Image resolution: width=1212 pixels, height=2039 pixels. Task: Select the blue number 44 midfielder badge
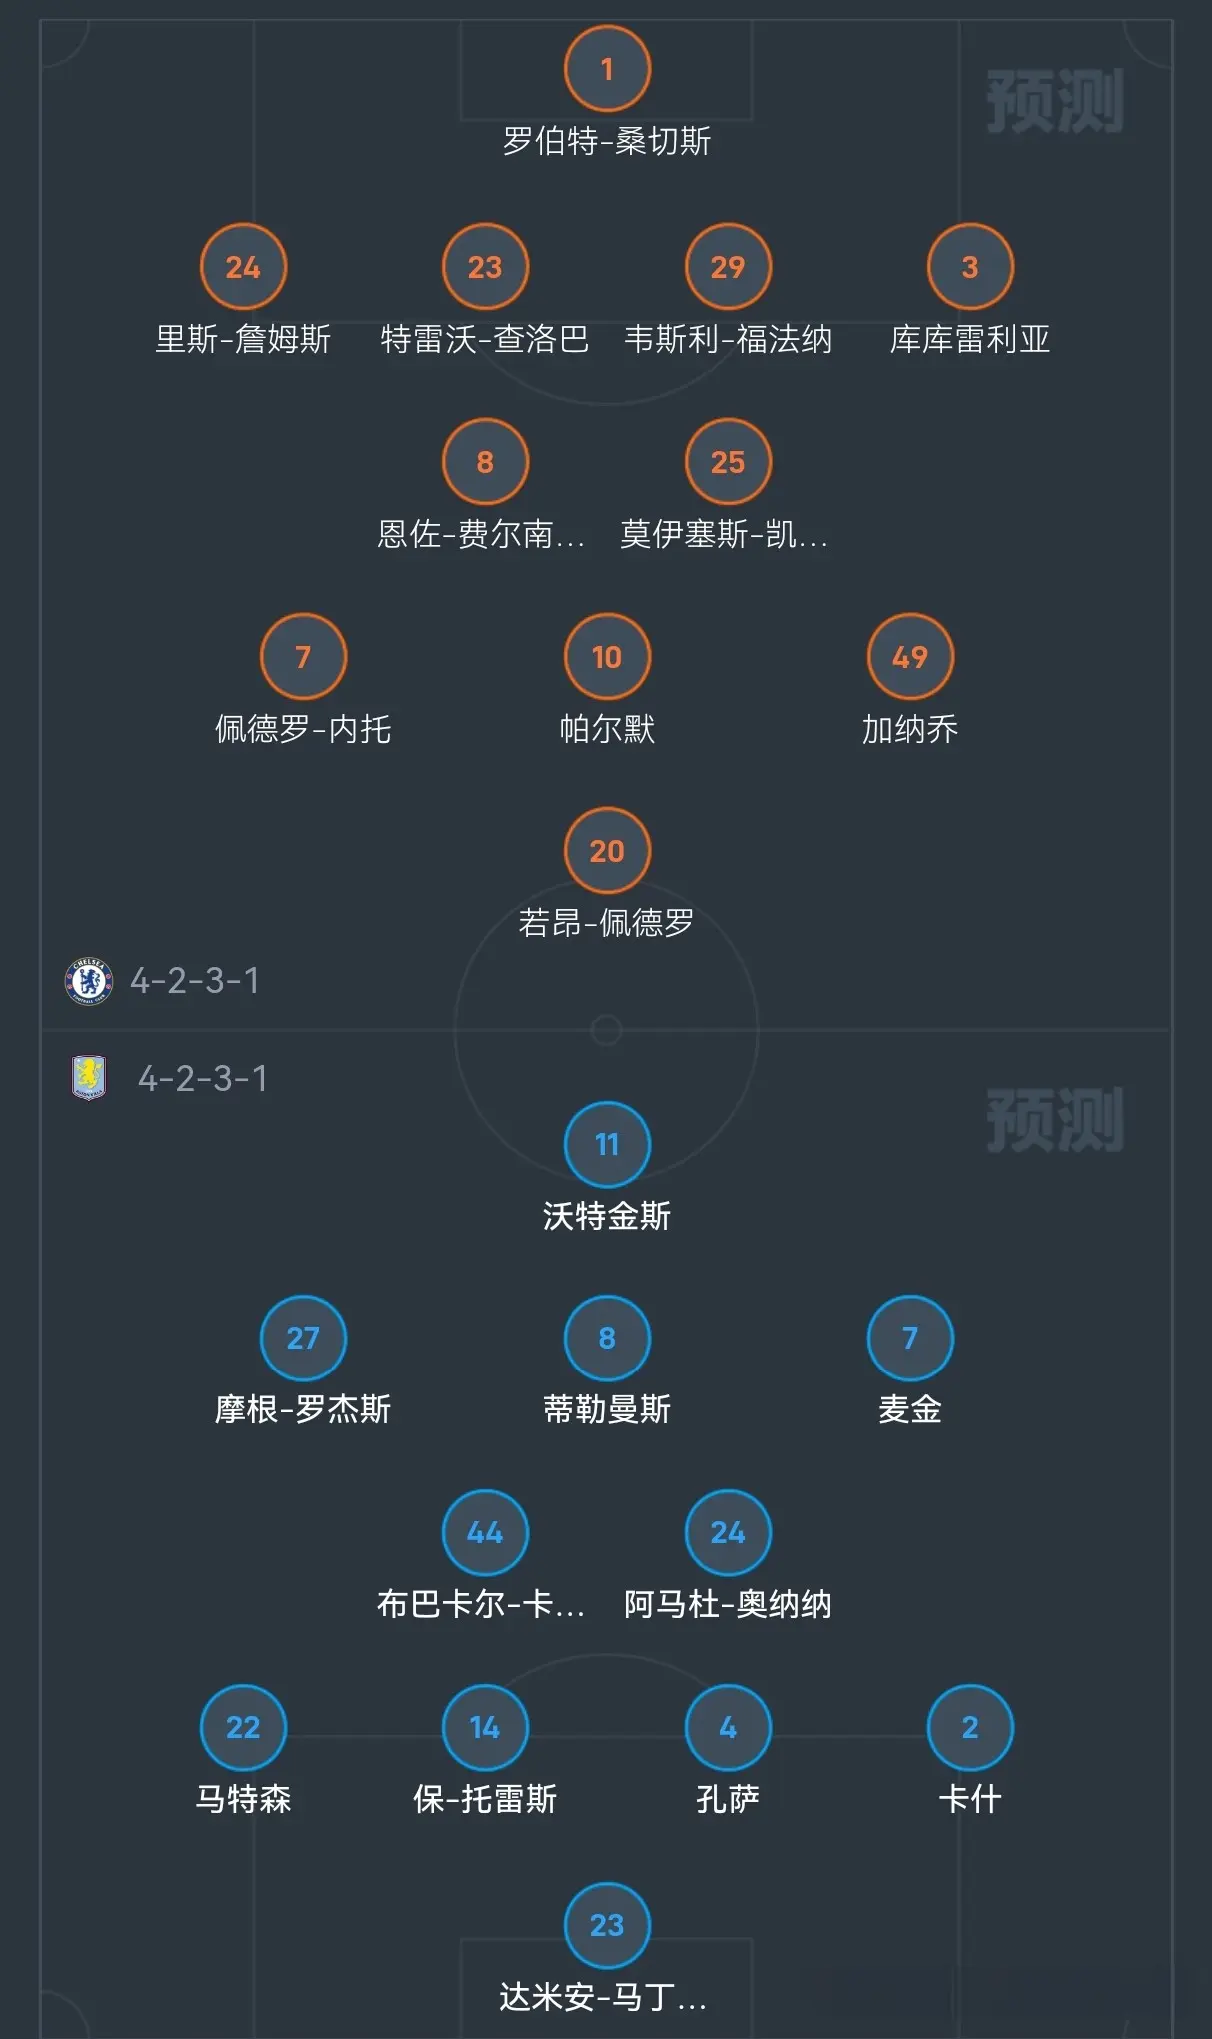click(485, 1533)
